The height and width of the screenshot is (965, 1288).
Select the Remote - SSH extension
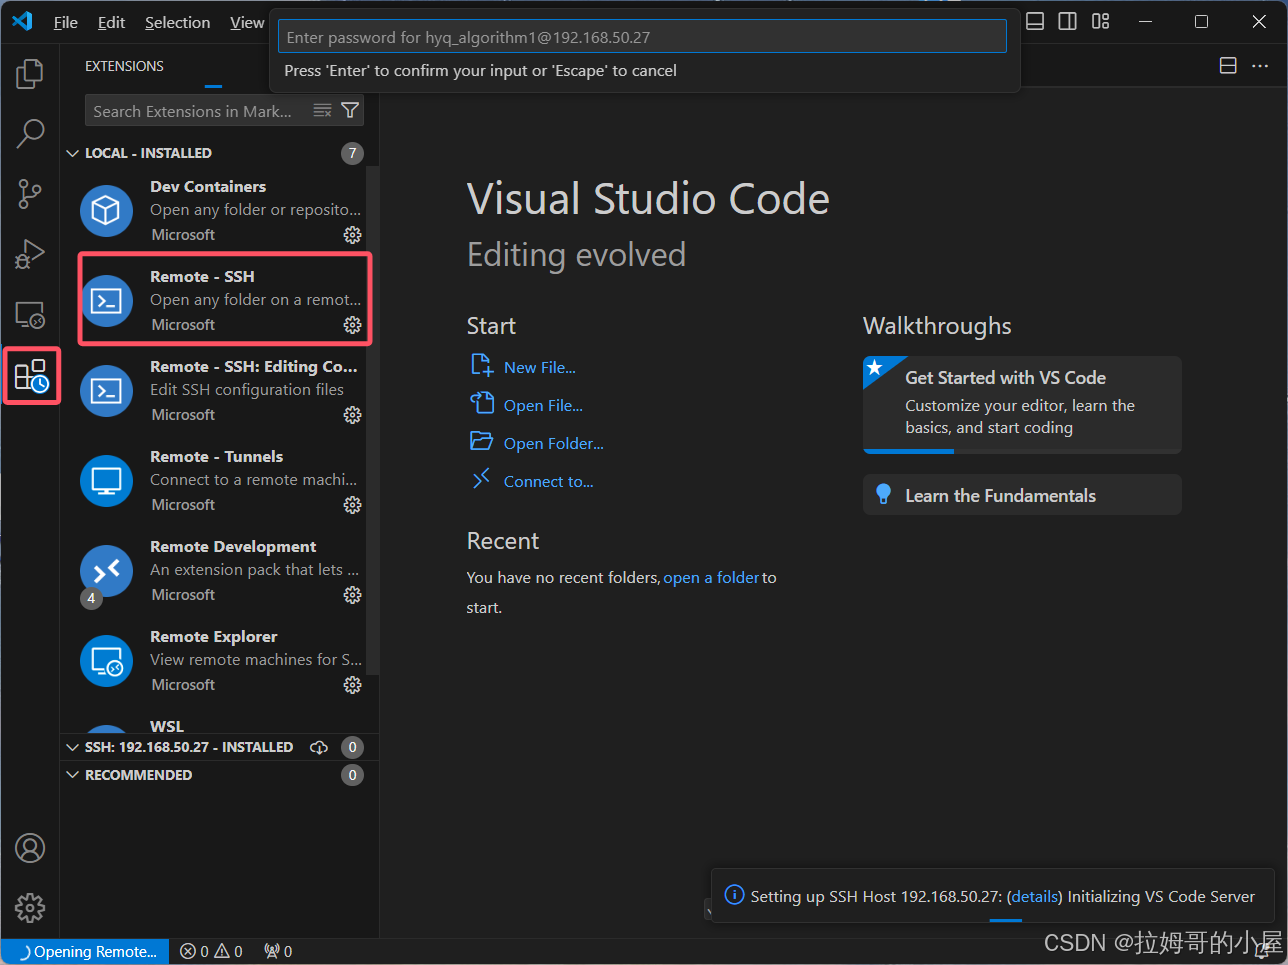click(220, 300)
